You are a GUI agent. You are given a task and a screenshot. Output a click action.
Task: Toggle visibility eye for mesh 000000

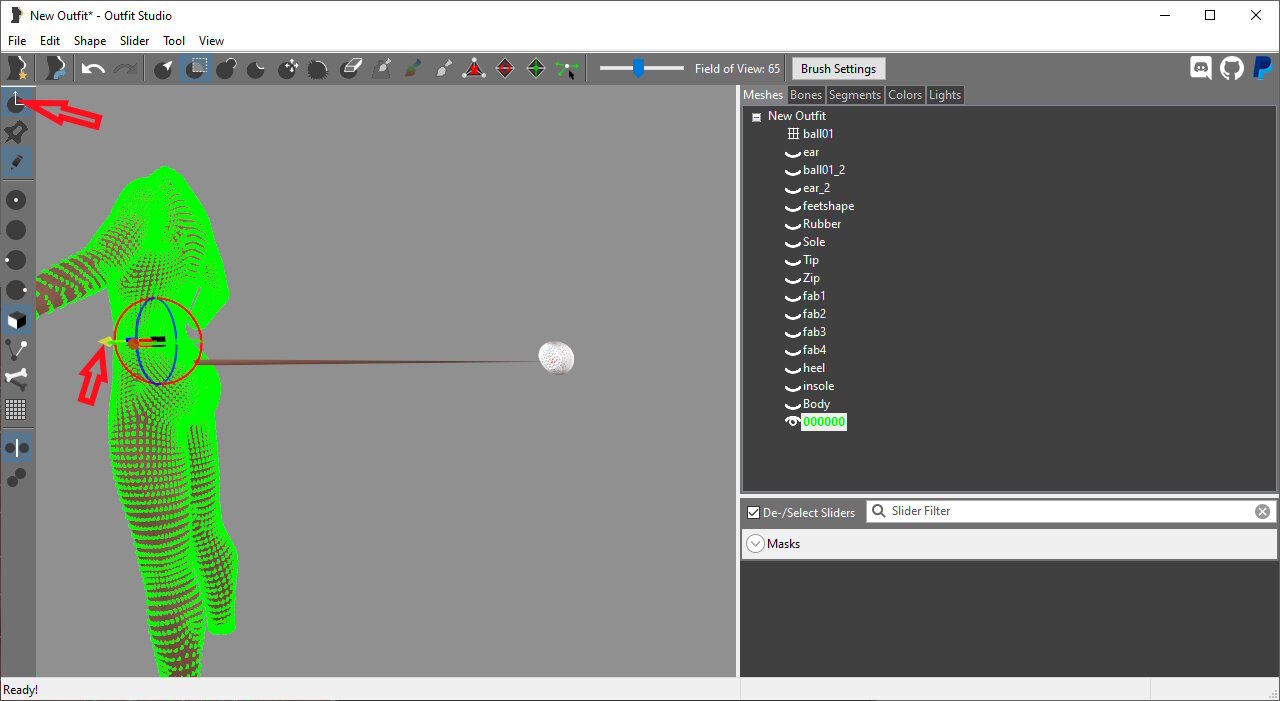click(x=793, y=422)
